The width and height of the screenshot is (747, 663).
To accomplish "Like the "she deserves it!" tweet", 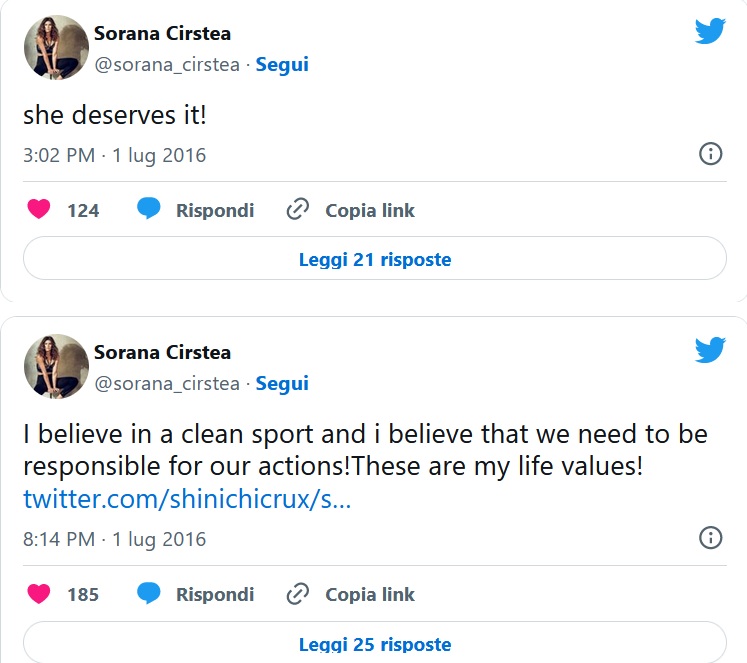I will click(x=39, y=210).
